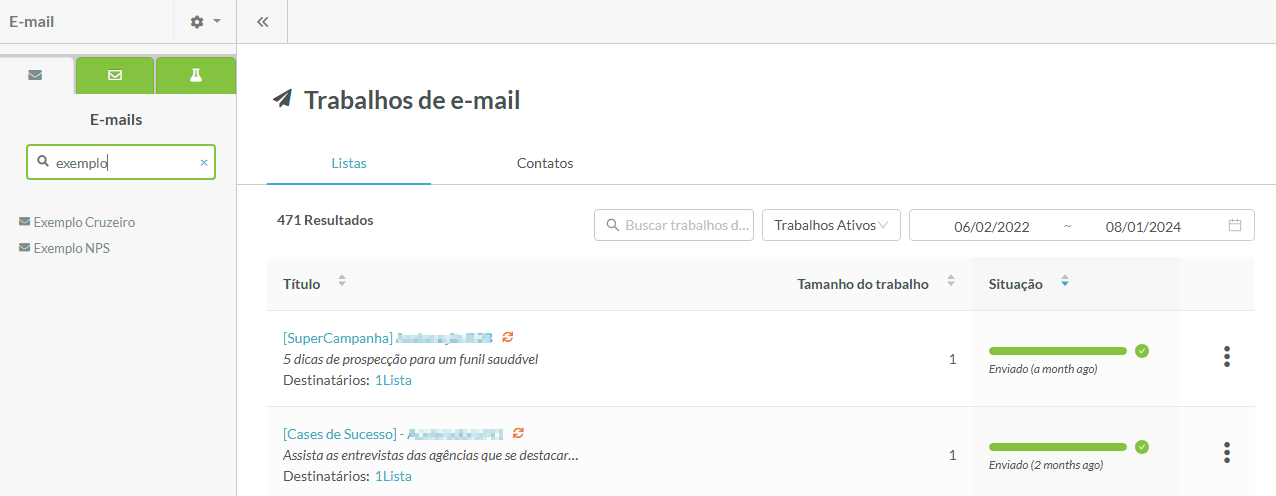Click progress bar of Cases de Sucesso job
Image resolution: width=1276 pixels, height=496 pixels.
(x=1057, y=447)
